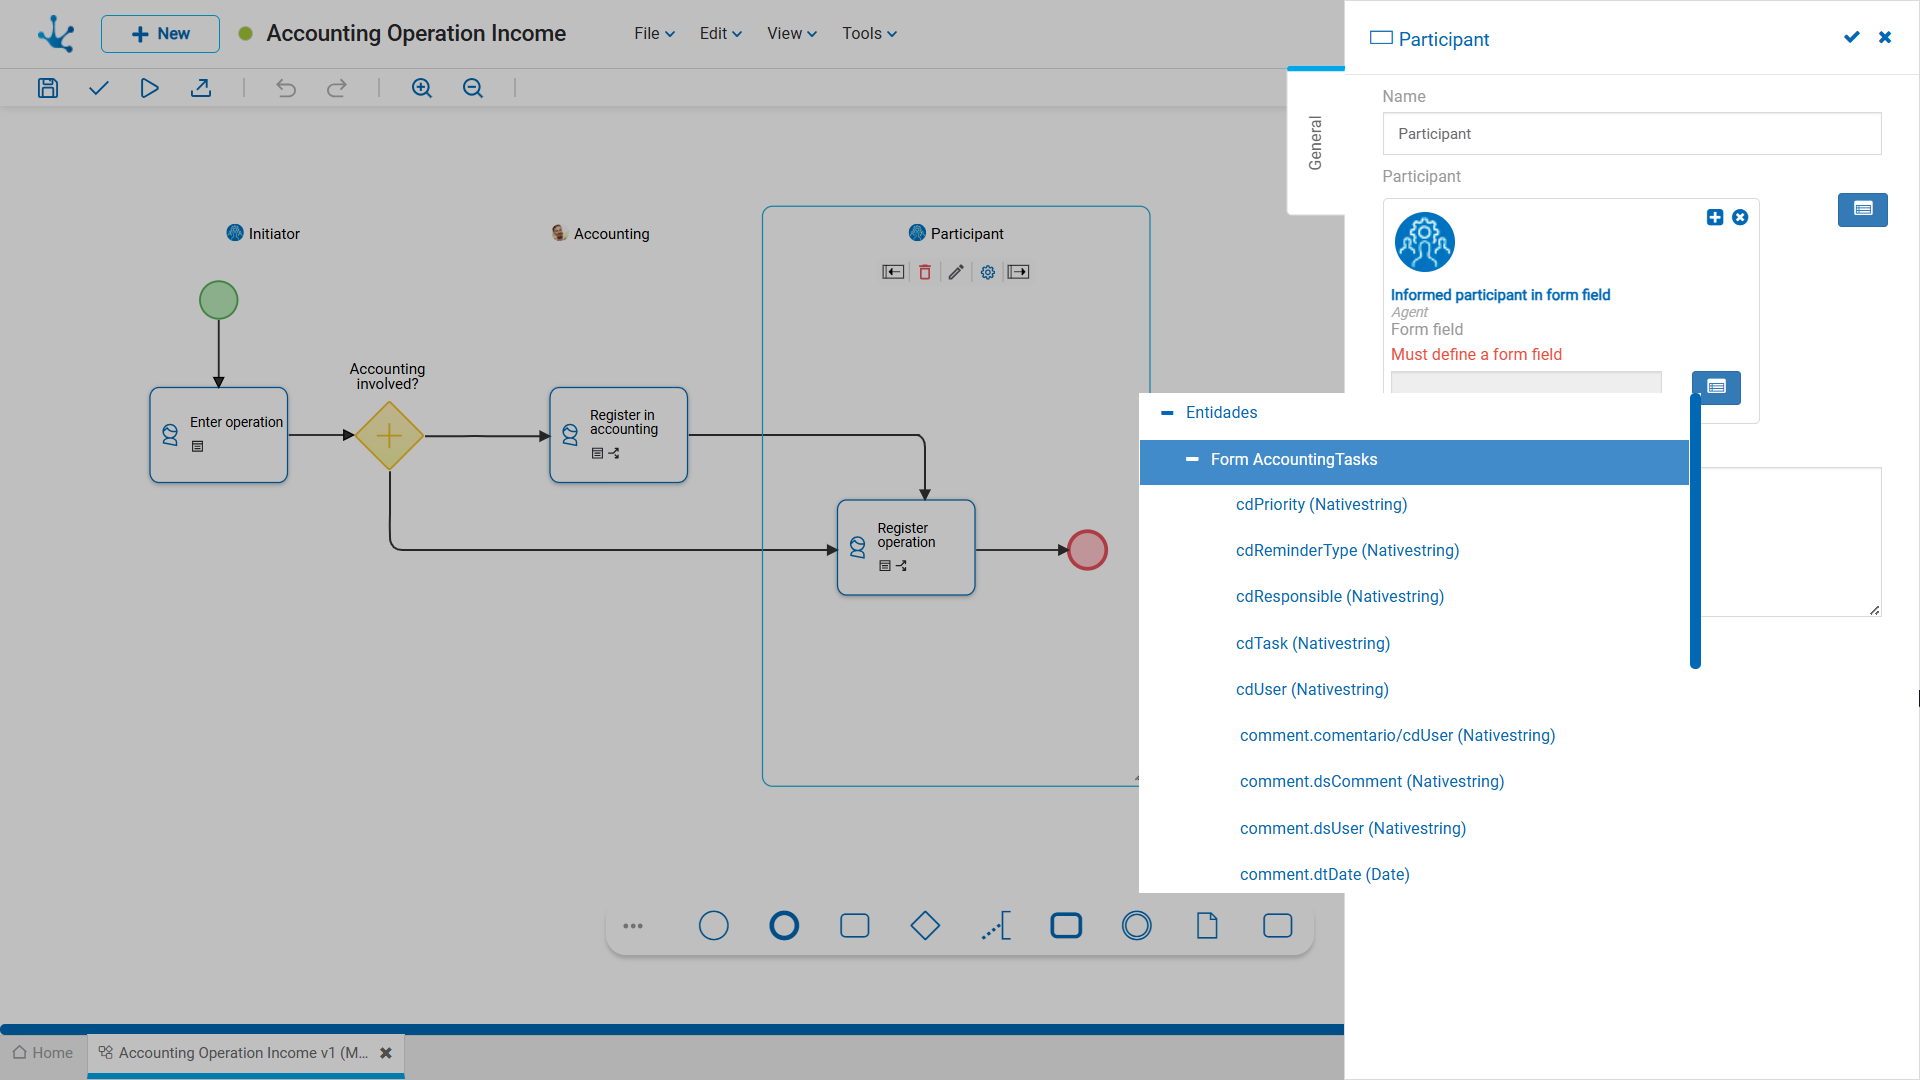Open the palette more options dots
Screen dimensions: 1920x1080
(633, 926)
